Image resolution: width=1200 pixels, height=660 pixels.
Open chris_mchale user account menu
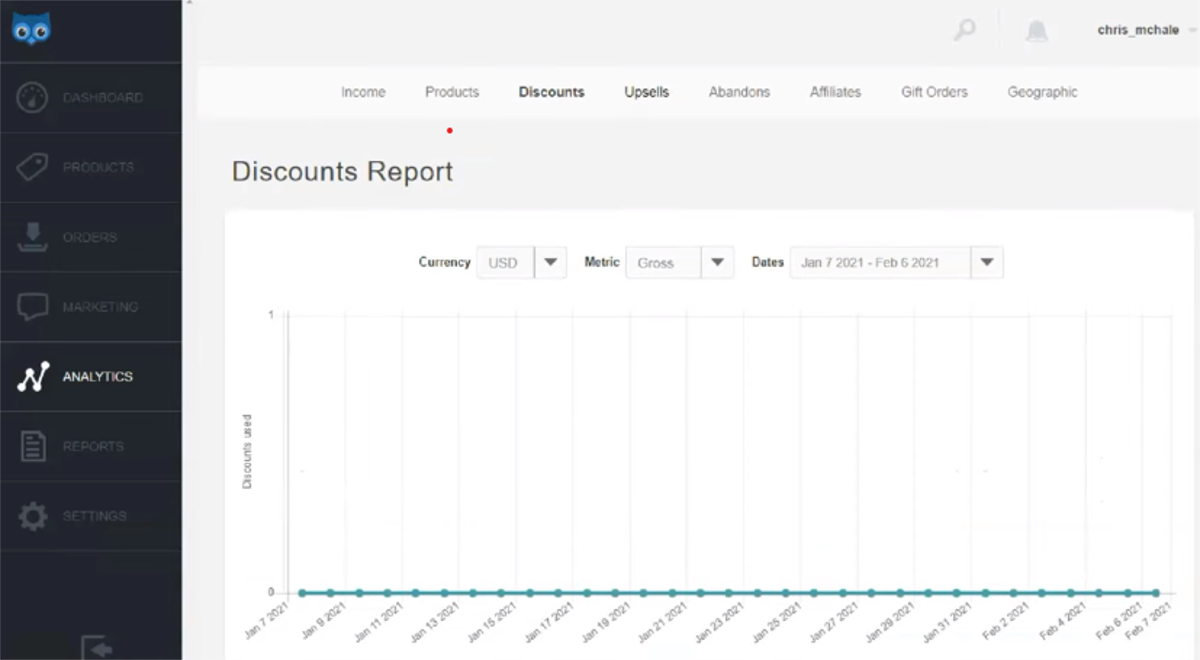click(x=1146, y=31)
